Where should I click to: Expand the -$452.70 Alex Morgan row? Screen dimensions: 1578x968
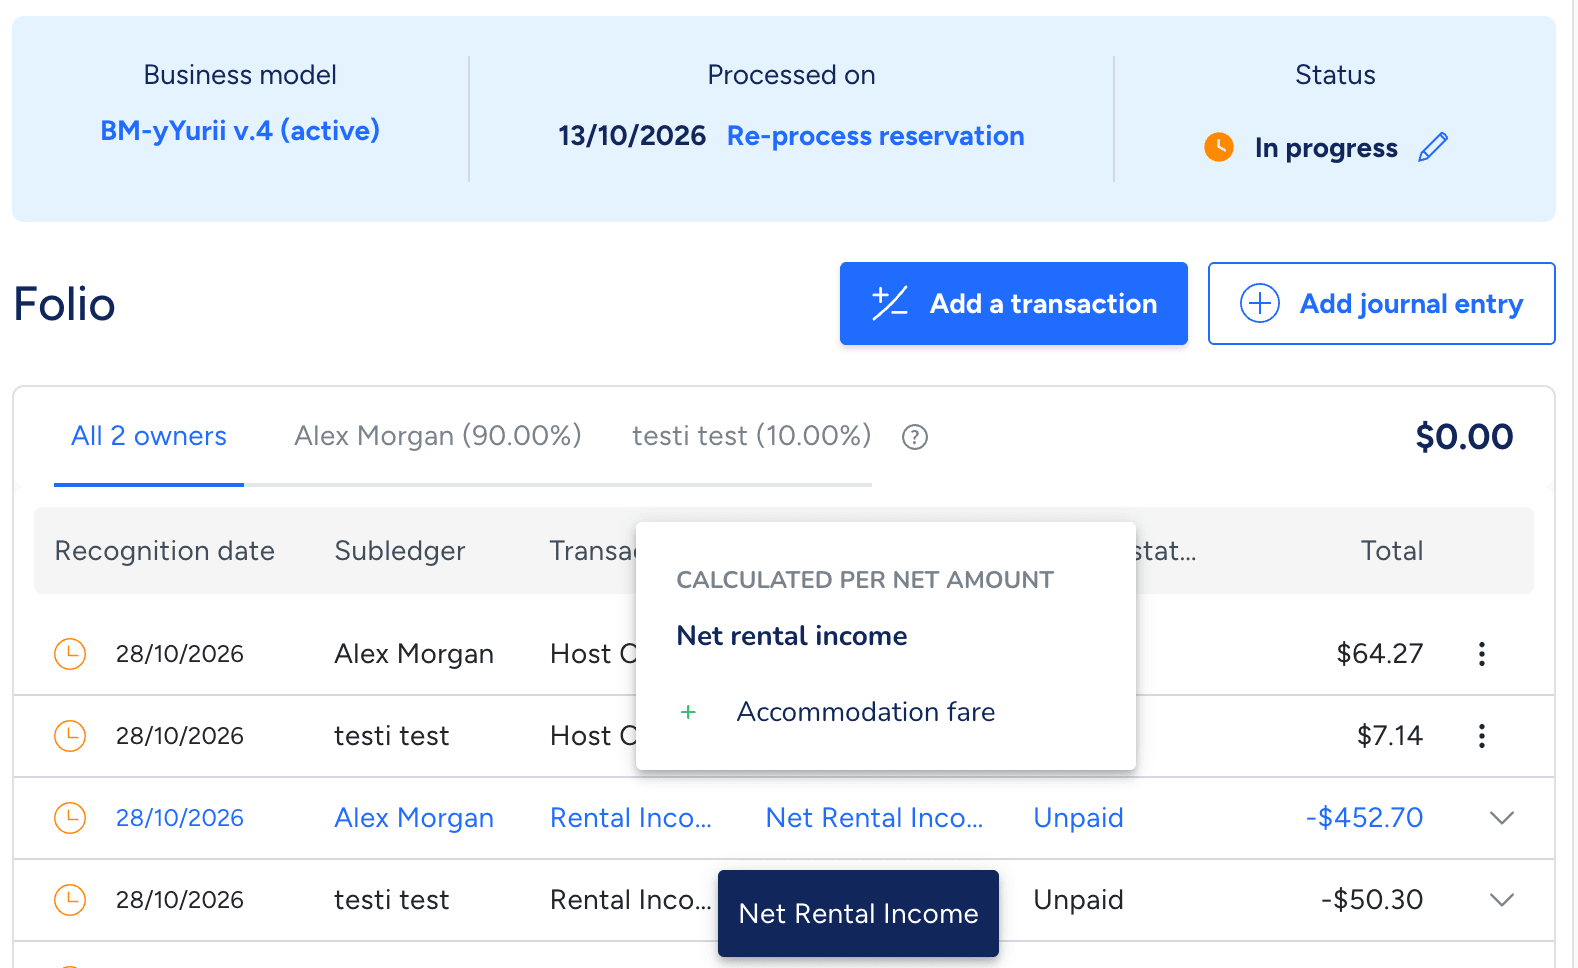(1502, 818)
